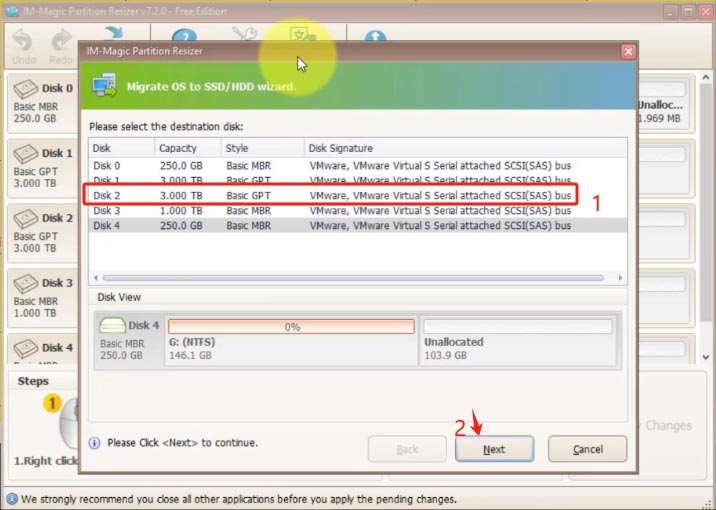Screen dimensions: 716x510
Task: Click the Migrate OS wizard header icon
Action: click(105, 85)
